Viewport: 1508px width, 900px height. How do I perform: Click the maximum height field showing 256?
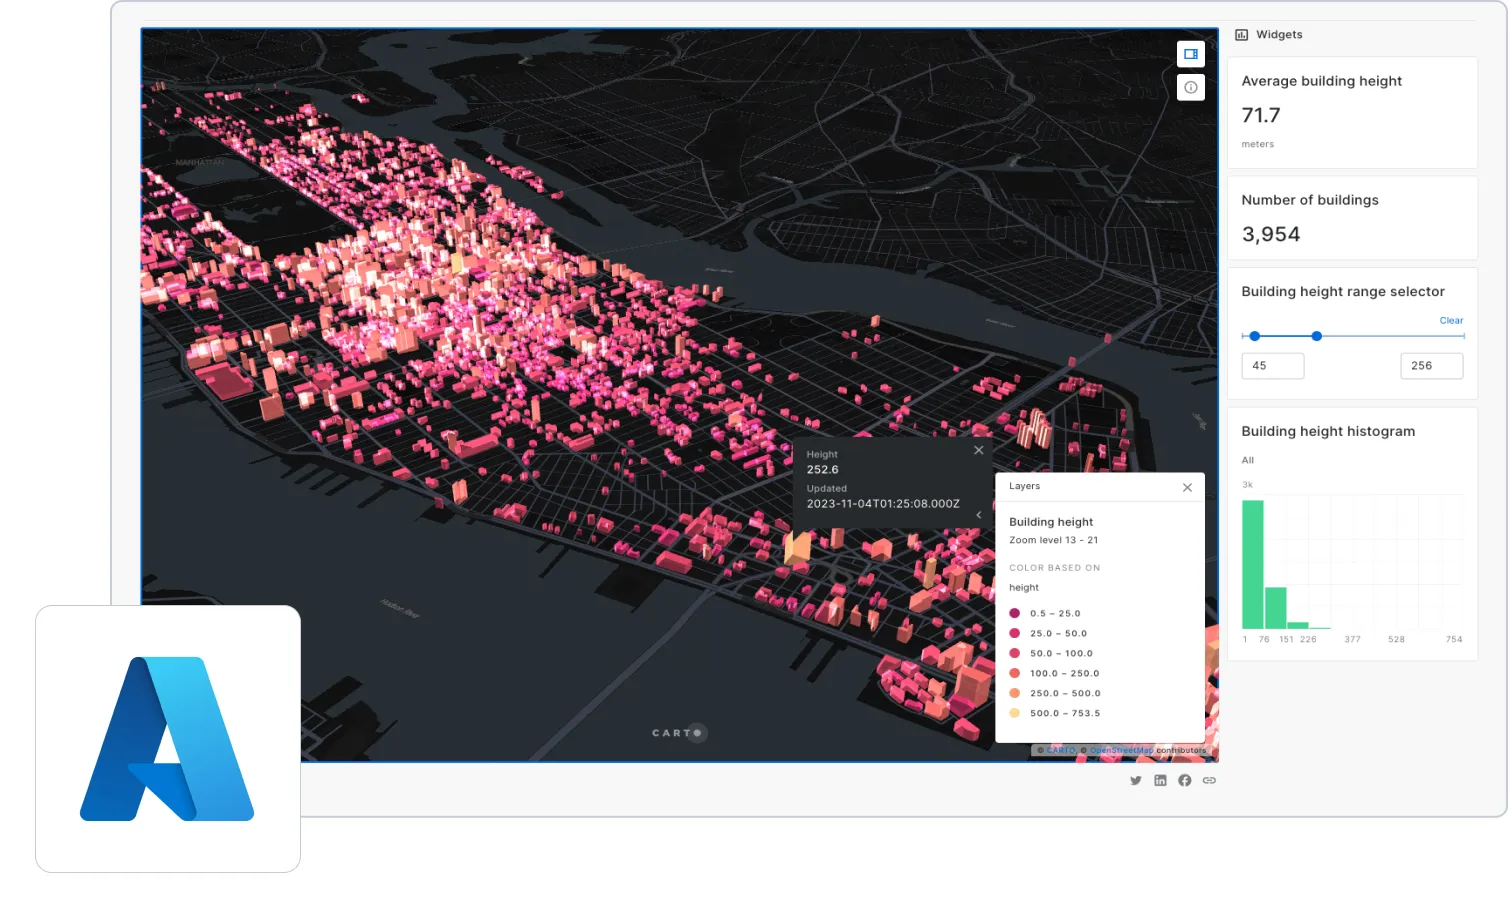click(1431, 366)
